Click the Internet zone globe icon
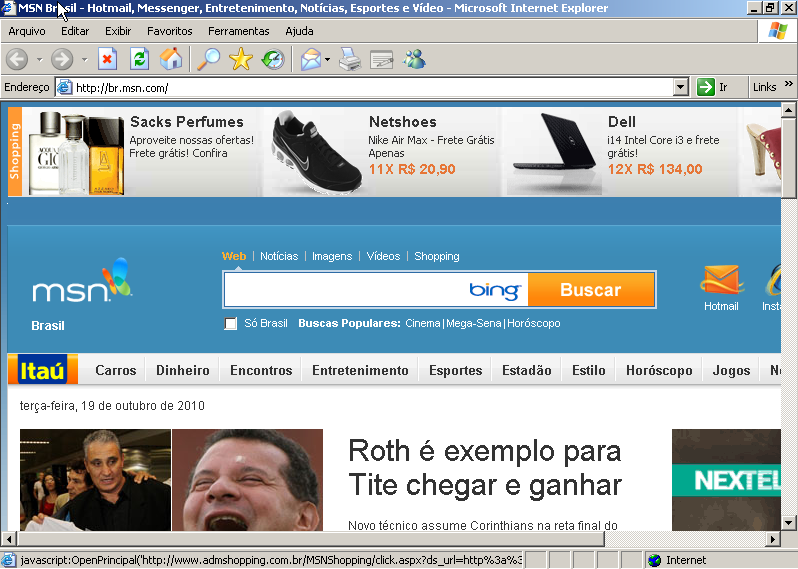Viewport: 798px width, 569px height. 654,560
